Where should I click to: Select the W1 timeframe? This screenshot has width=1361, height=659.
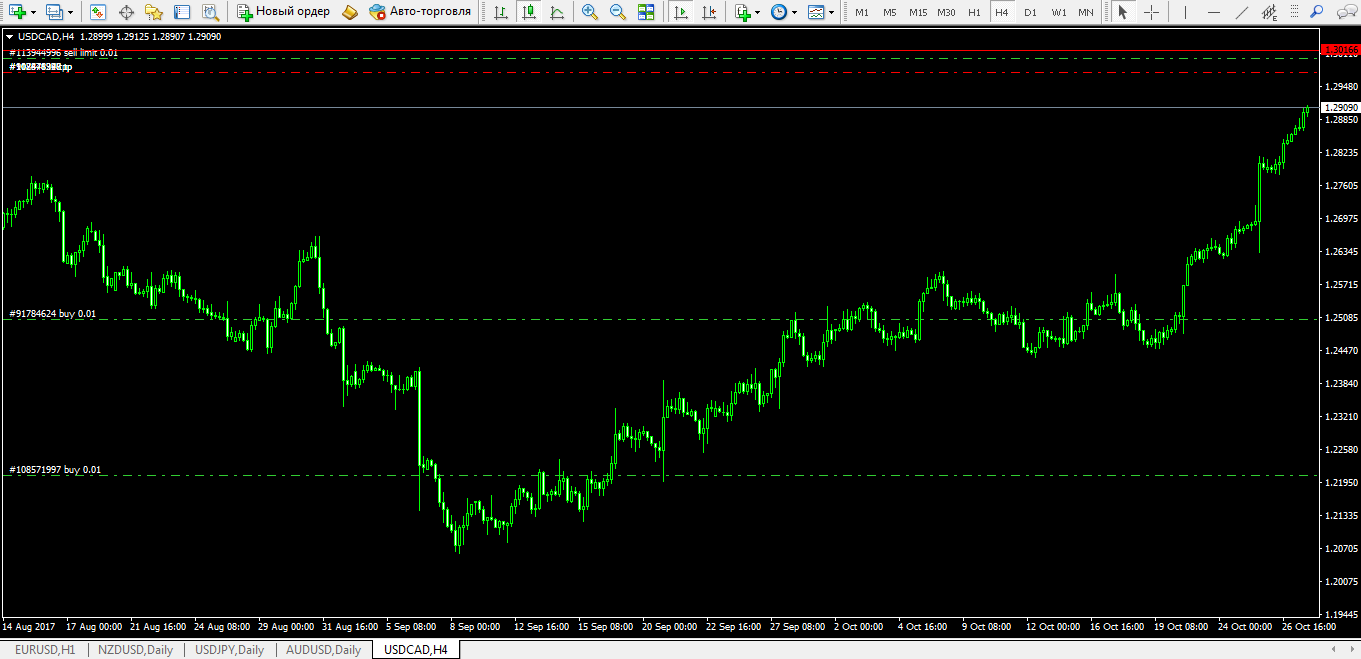click(x=1058, y=12)
